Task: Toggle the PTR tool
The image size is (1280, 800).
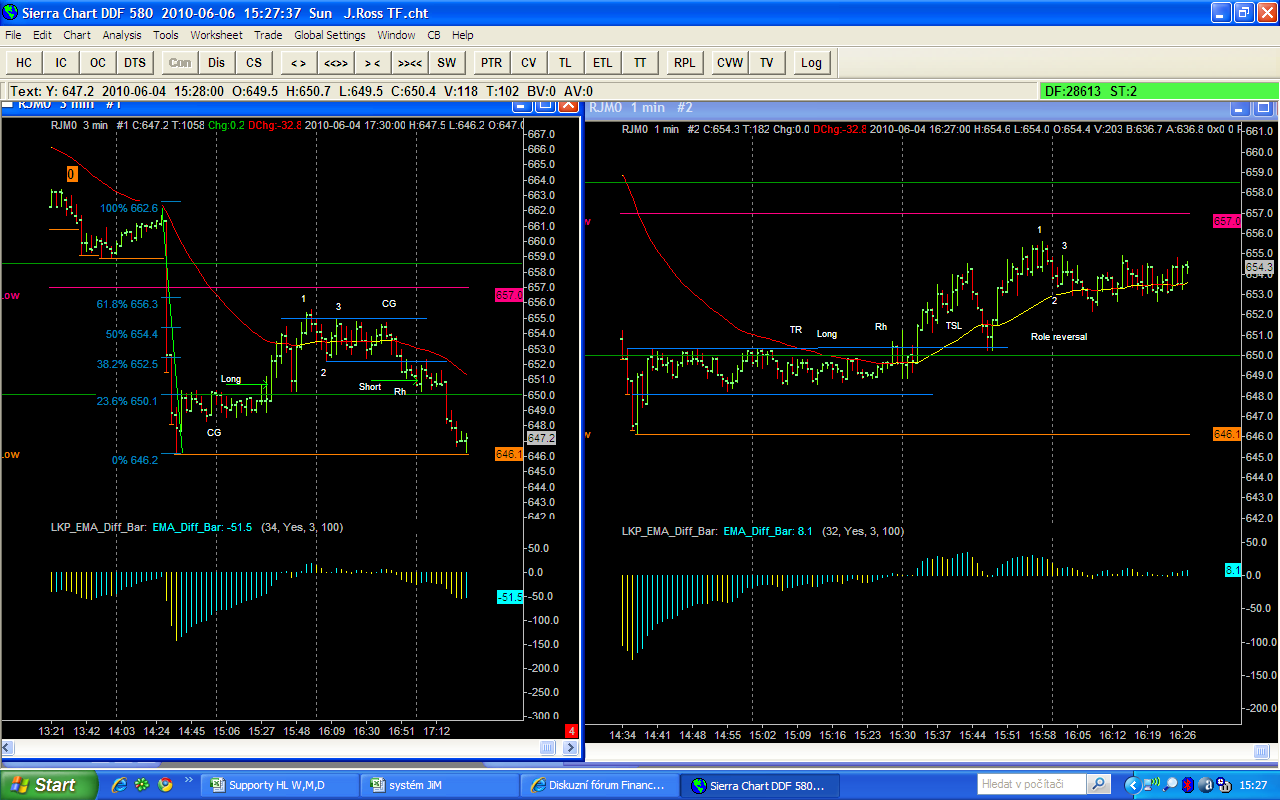Action: [x=491, y=62]
